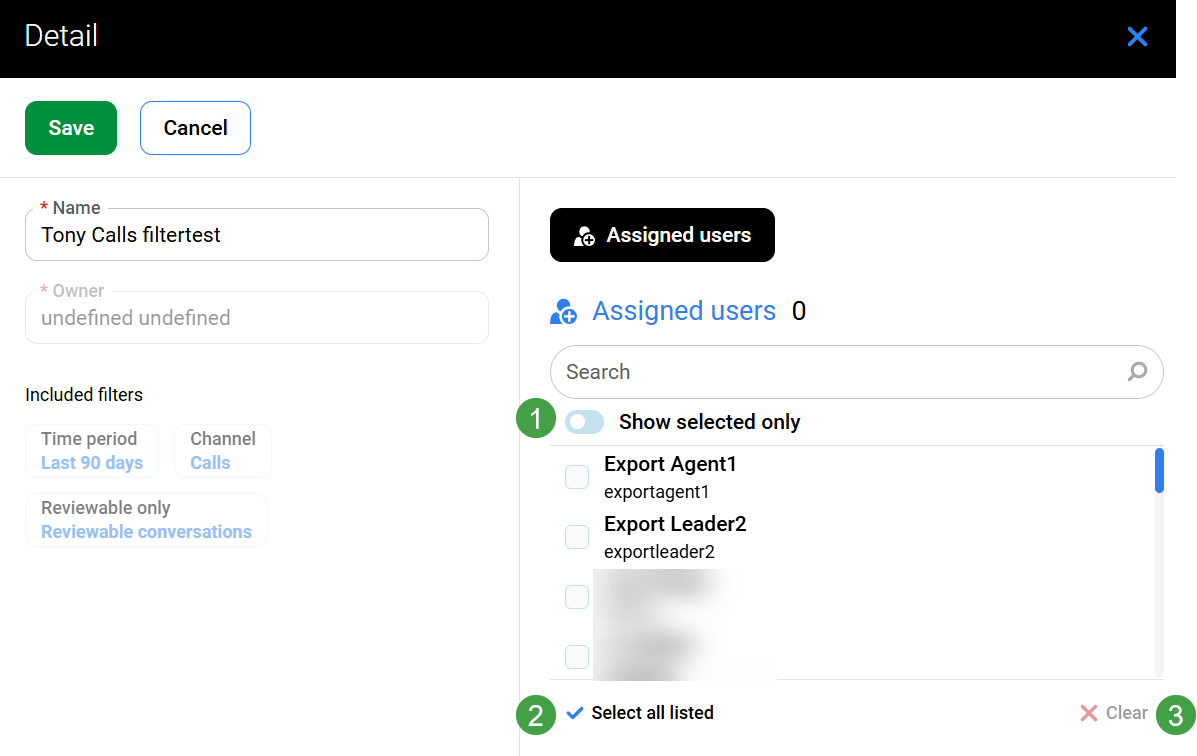Click the search magnifier icon

click(1137, 372)
